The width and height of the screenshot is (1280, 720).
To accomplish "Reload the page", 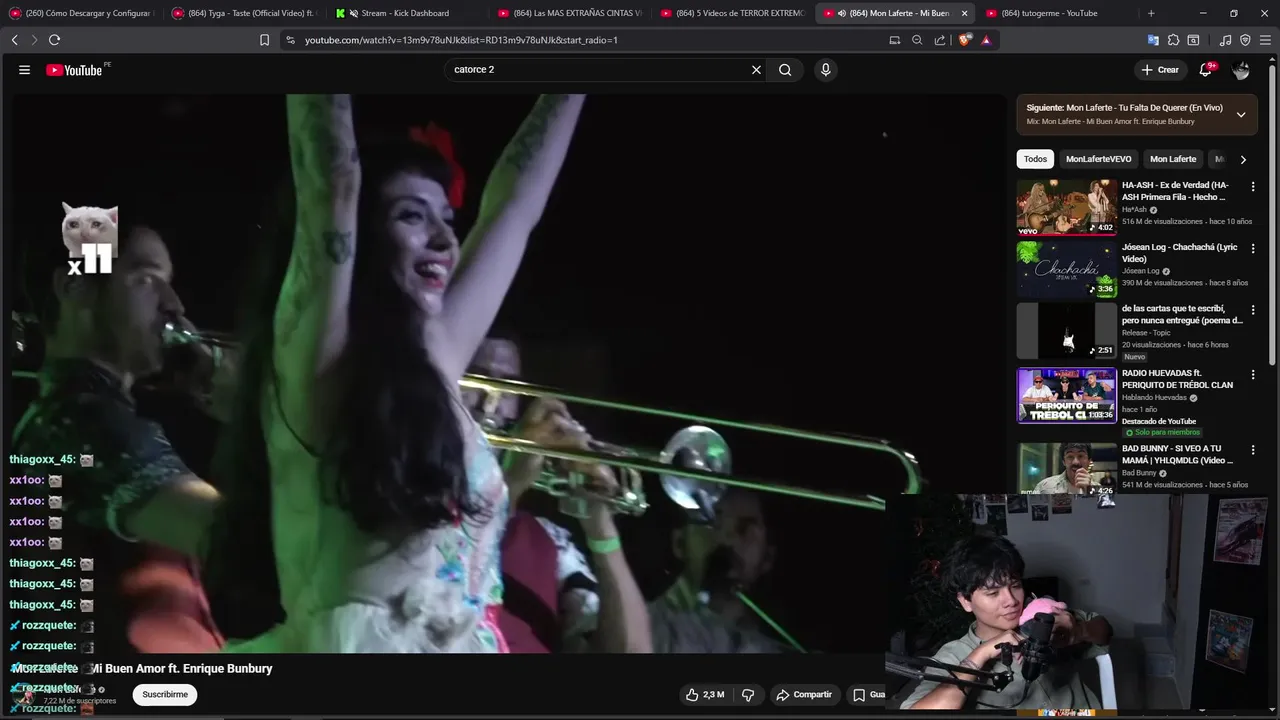I will [x=54, y=40].
